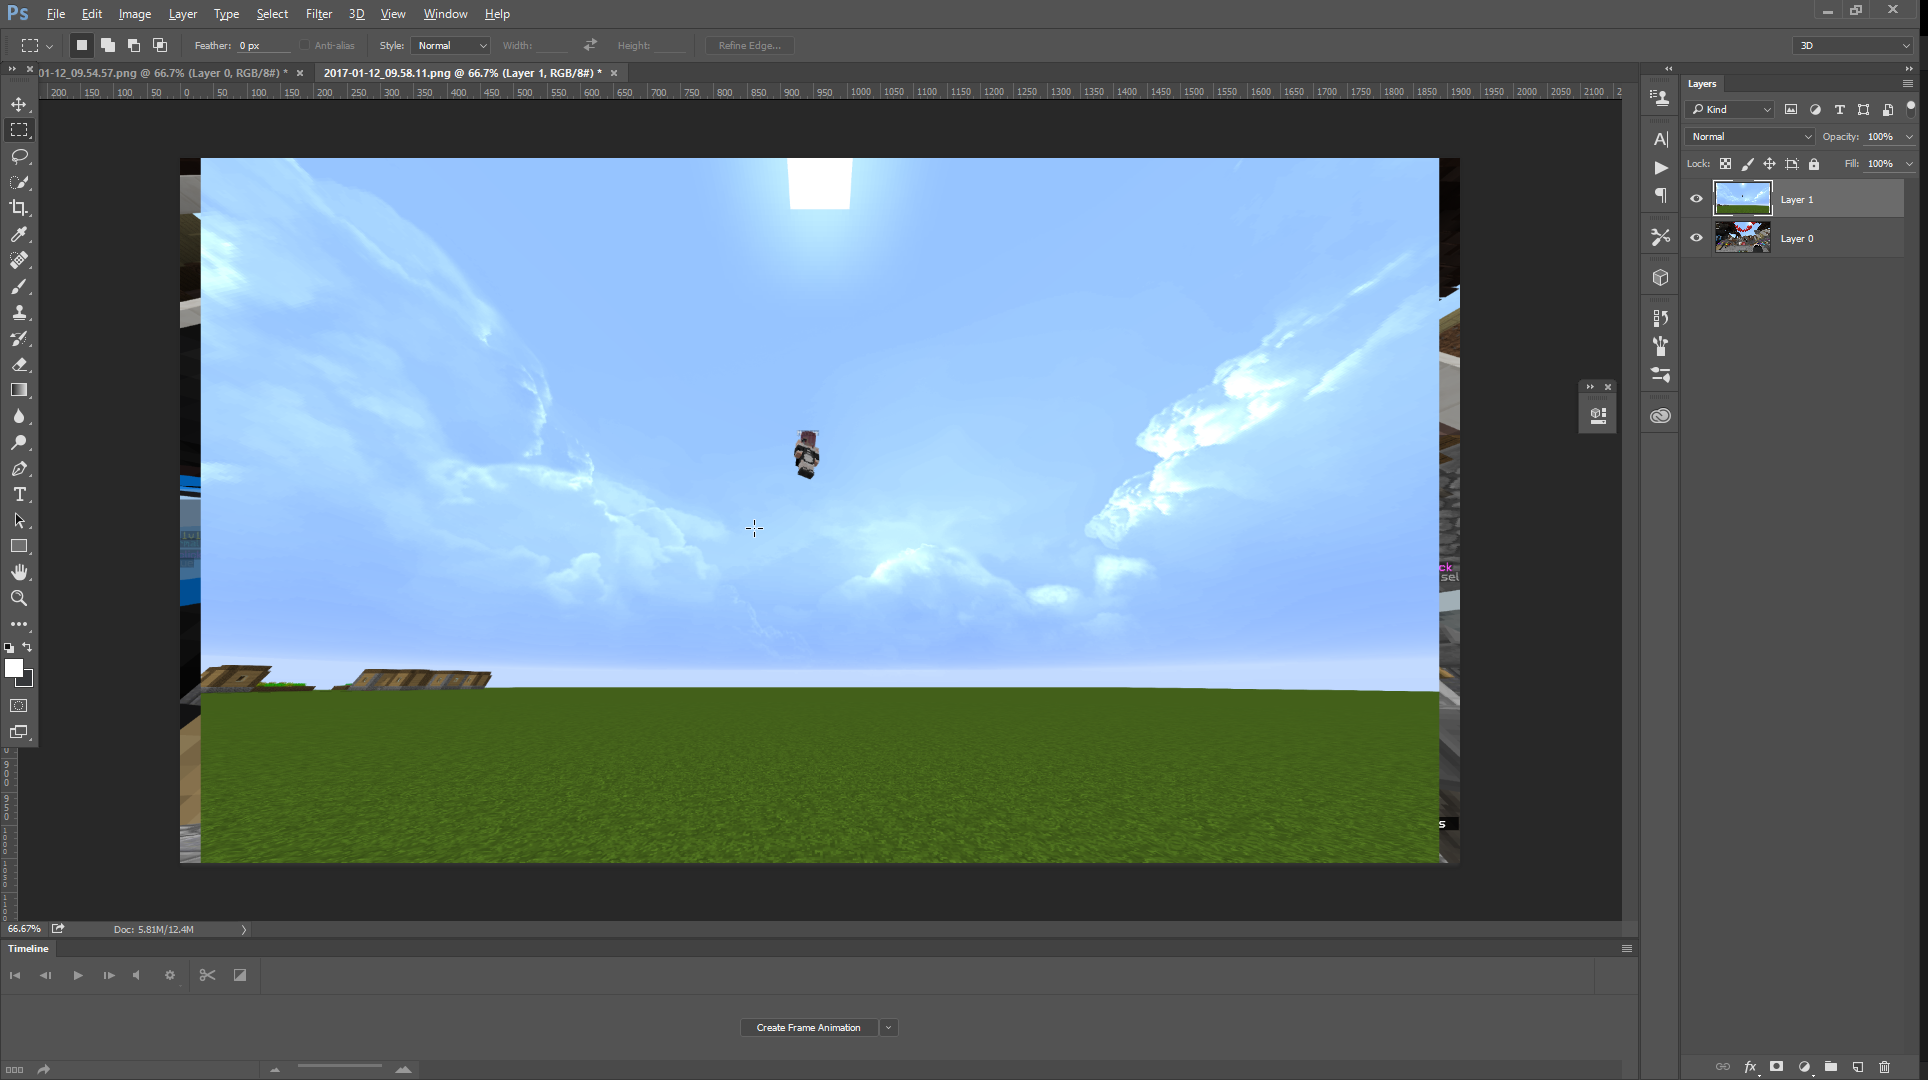The width and height of the screenshot is (1928, 1080).
Task: Toggle Quick Mask mode
Action: [19, 706]
